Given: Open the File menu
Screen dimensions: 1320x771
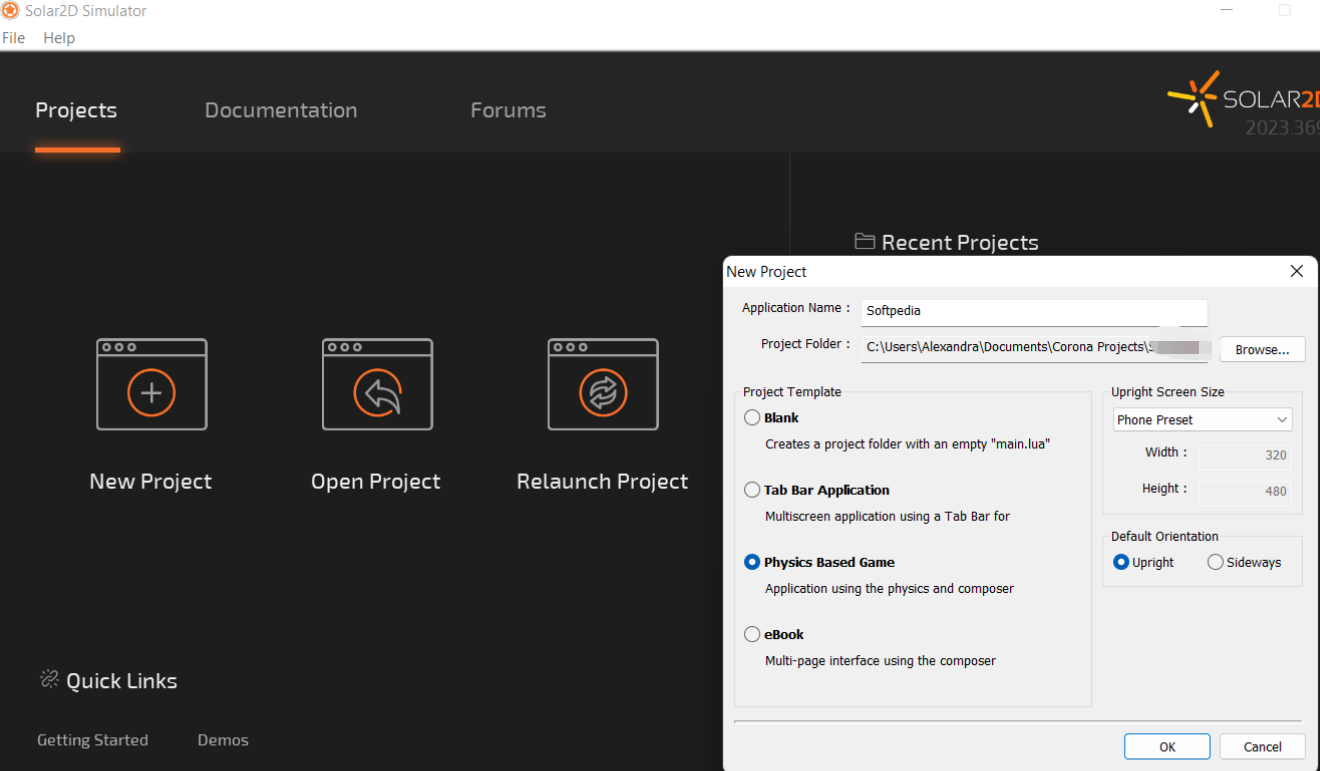Looking at the screenshot, I should [x=14, y=38].
